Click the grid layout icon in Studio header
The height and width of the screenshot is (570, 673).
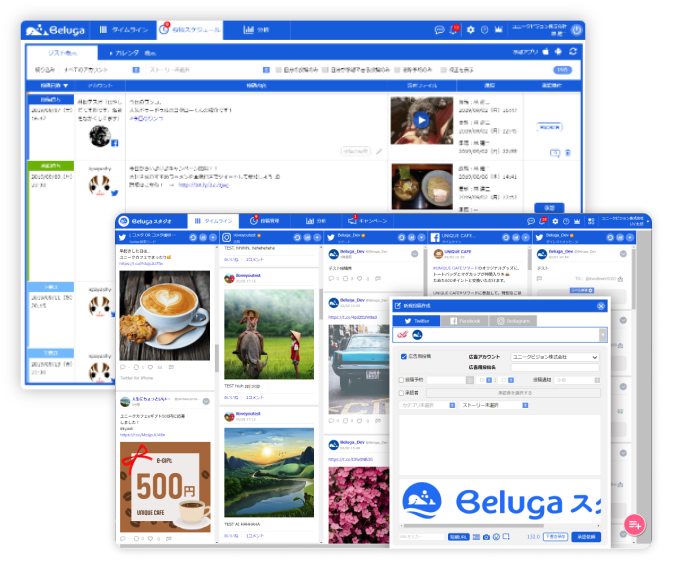[x=591, y=221]
